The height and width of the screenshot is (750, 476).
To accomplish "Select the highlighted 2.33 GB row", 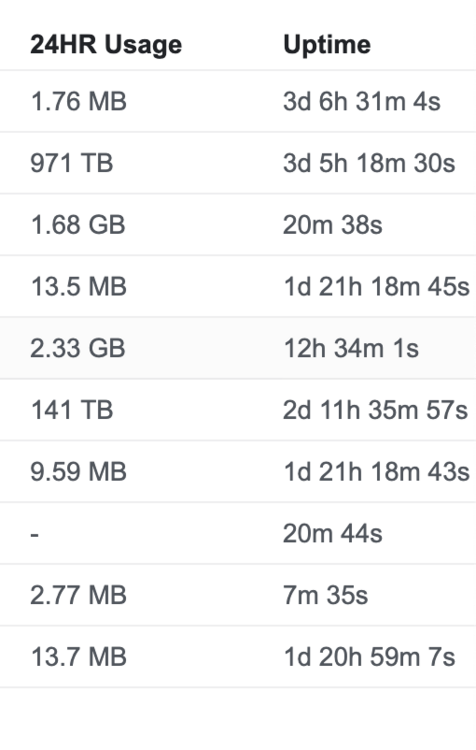I will pyautogui.click(x=238, y=348).
